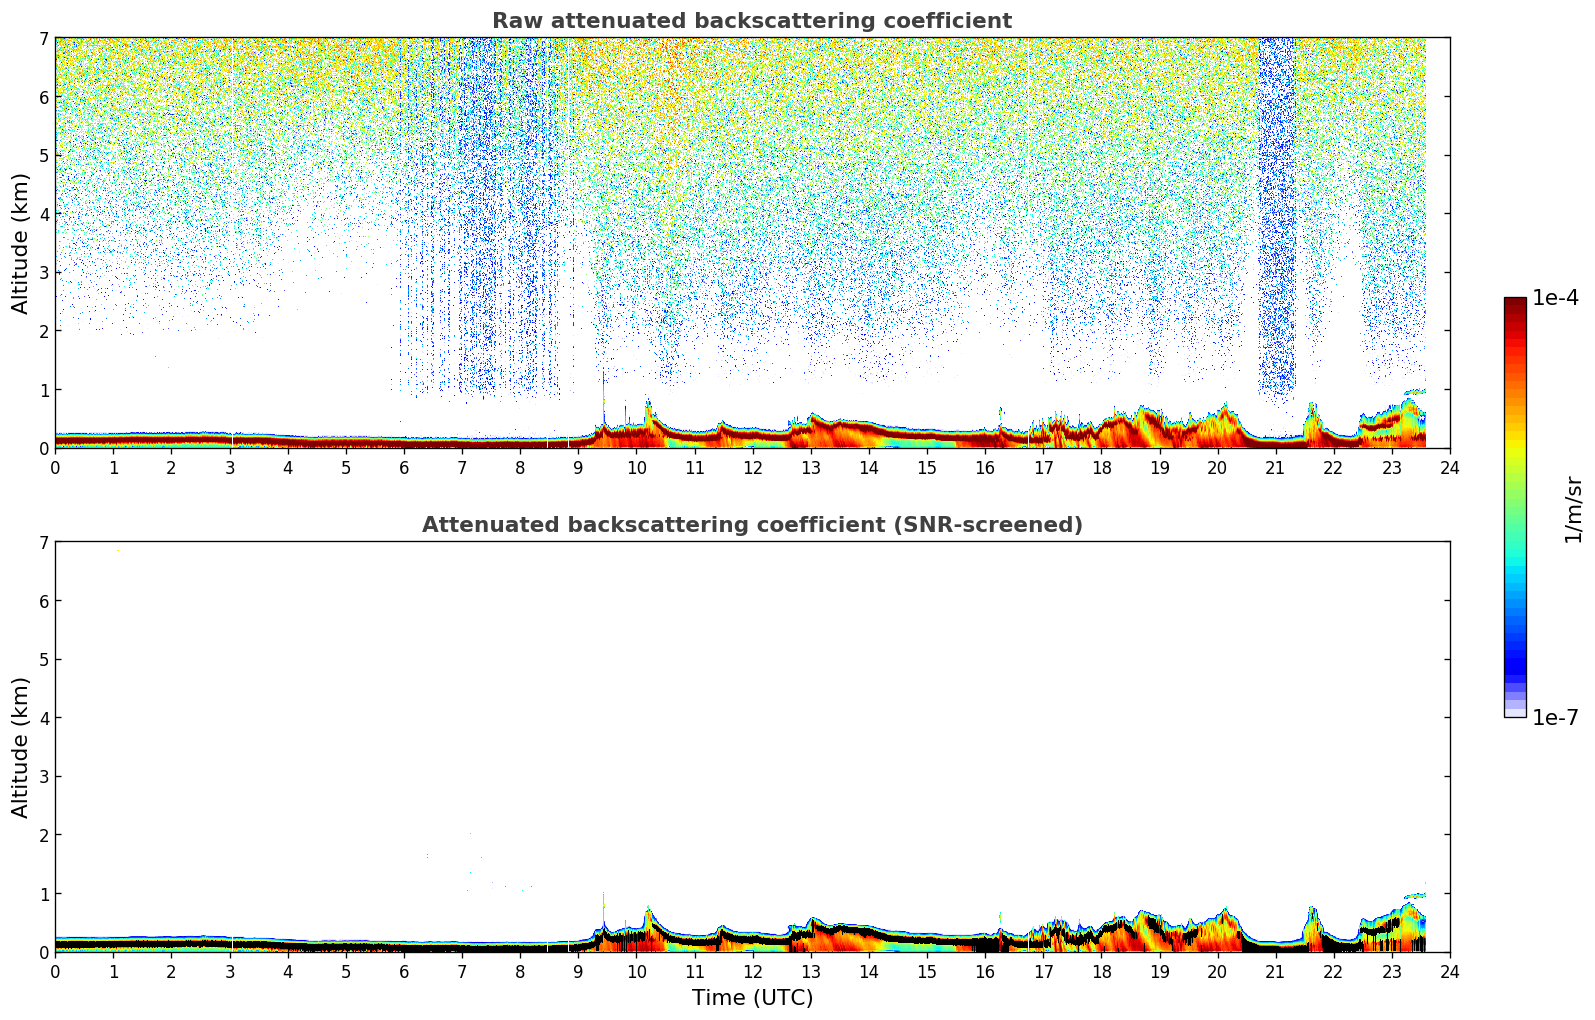1595x1020 pixels.
Task: Click the hour 24 tick on bottom time axis
Action: click(1449, 971)
